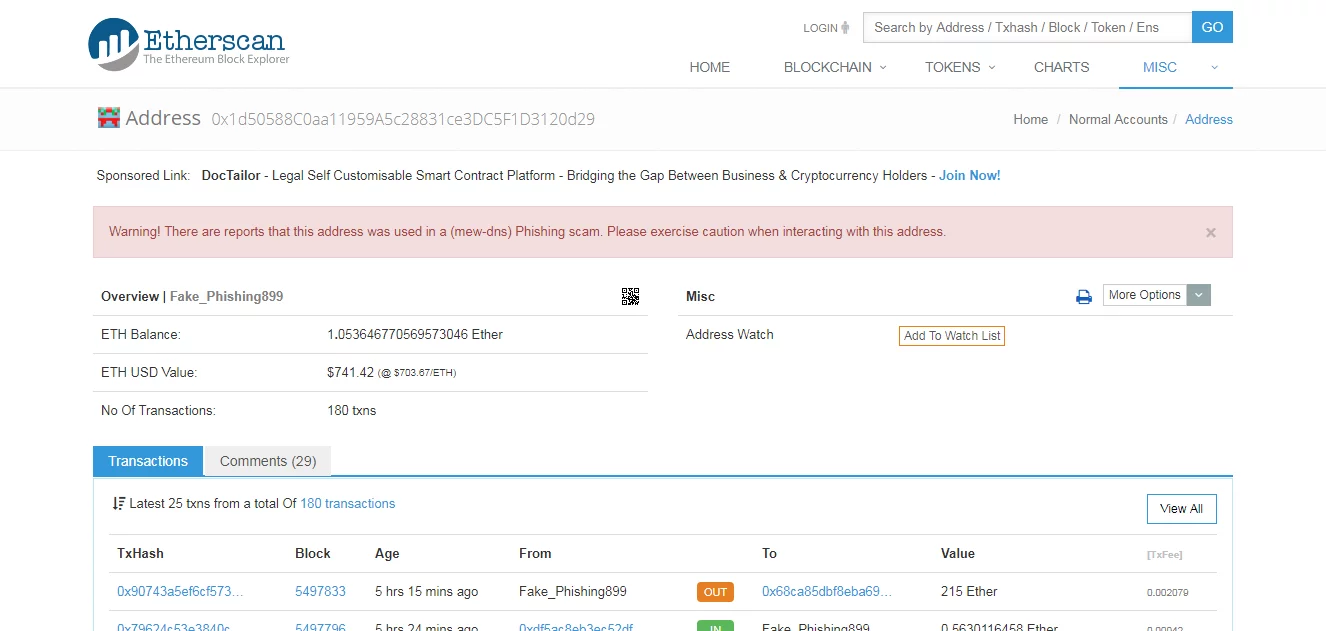Click the DocTailor sponsored text
The width and height of the screenshot is (1326, 631).
pyautogui.click(x=231, y=175)
